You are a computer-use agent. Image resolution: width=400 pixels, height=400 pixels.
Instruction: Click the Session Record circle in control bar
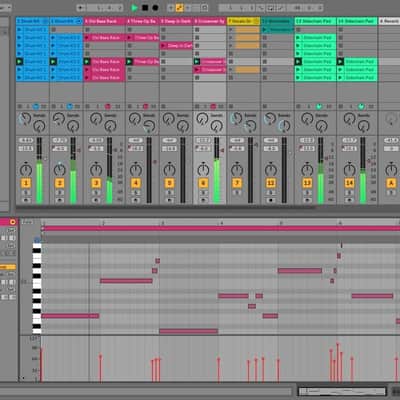tap(204, 8)
